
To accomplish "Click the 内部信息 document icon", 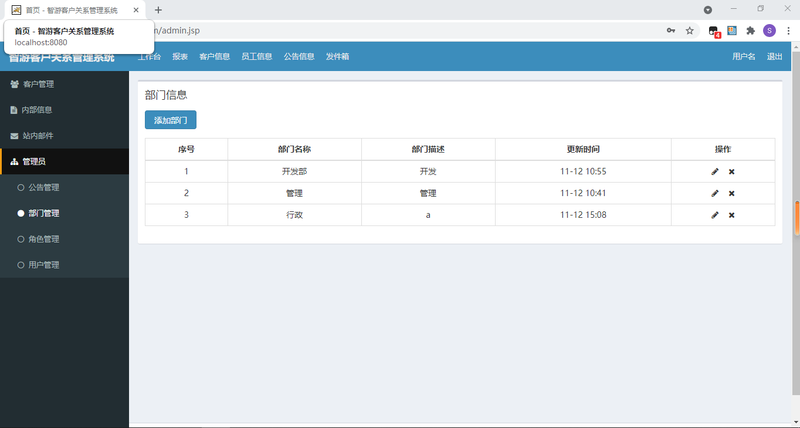I will pos(14,110).
